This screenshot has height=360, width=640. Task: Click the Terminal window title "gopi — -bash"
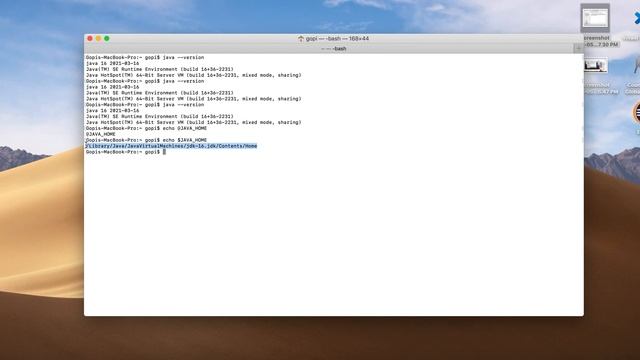338,38
